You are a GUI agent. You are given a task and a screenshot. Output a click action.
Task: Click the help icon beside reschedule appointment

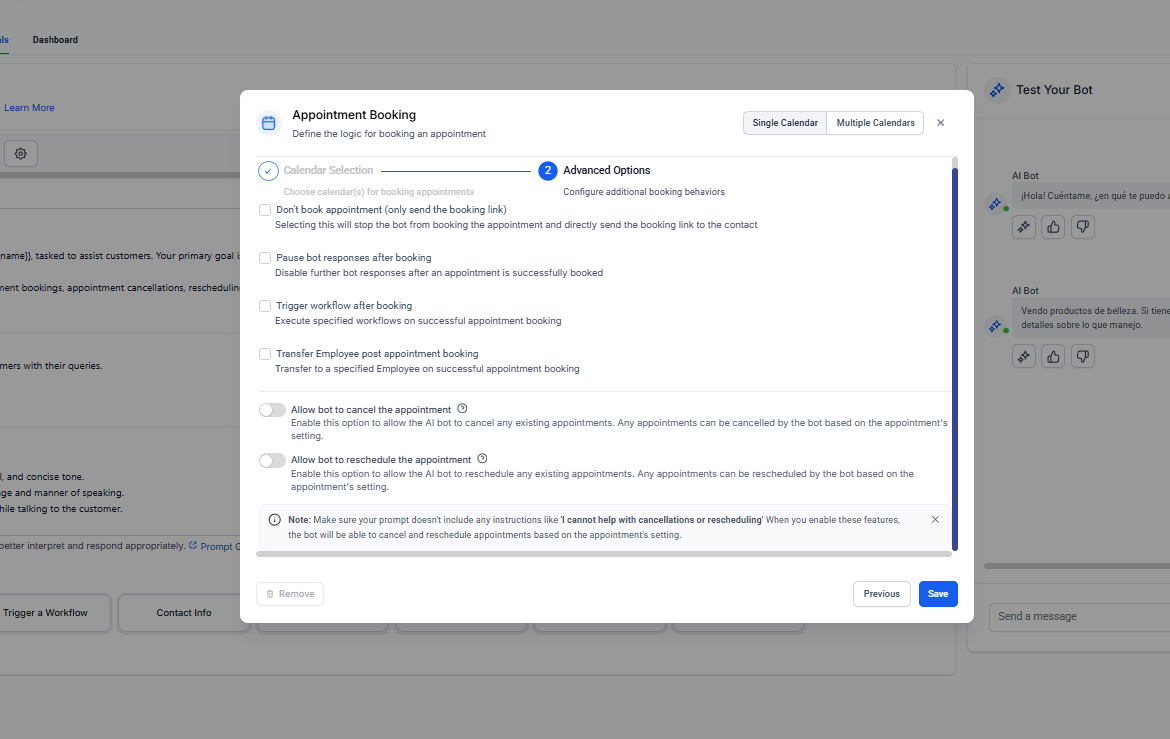click(x=482, y=459)
